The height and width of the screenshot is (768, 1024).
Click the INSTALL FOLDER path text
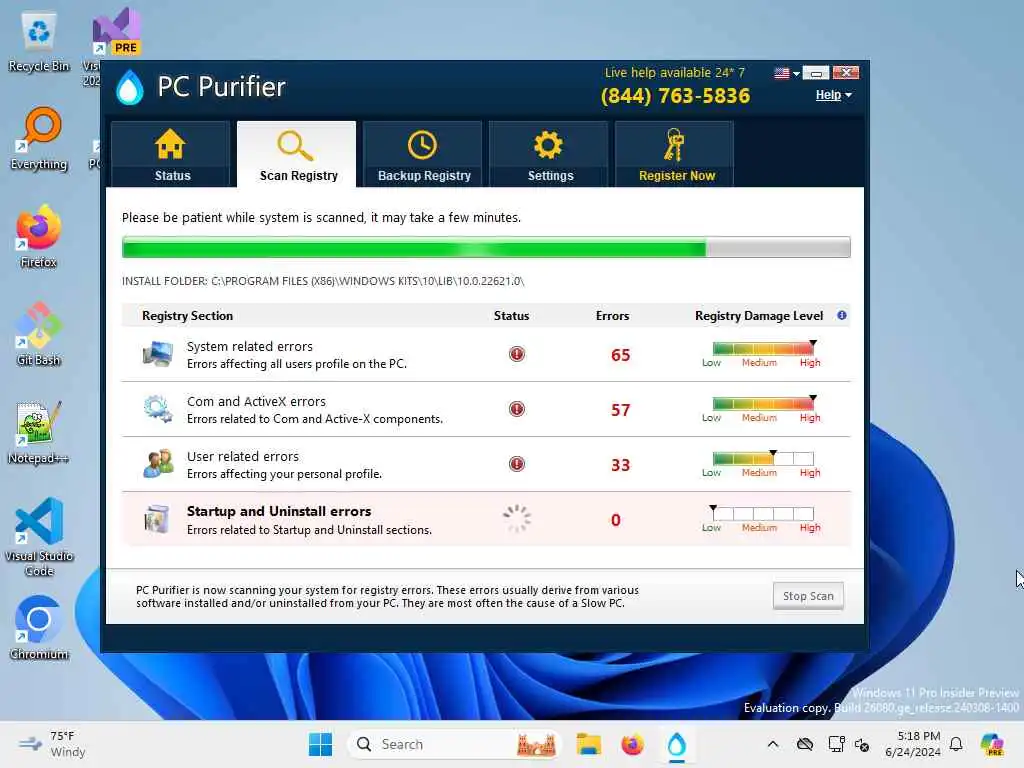[x=323, y=281]
